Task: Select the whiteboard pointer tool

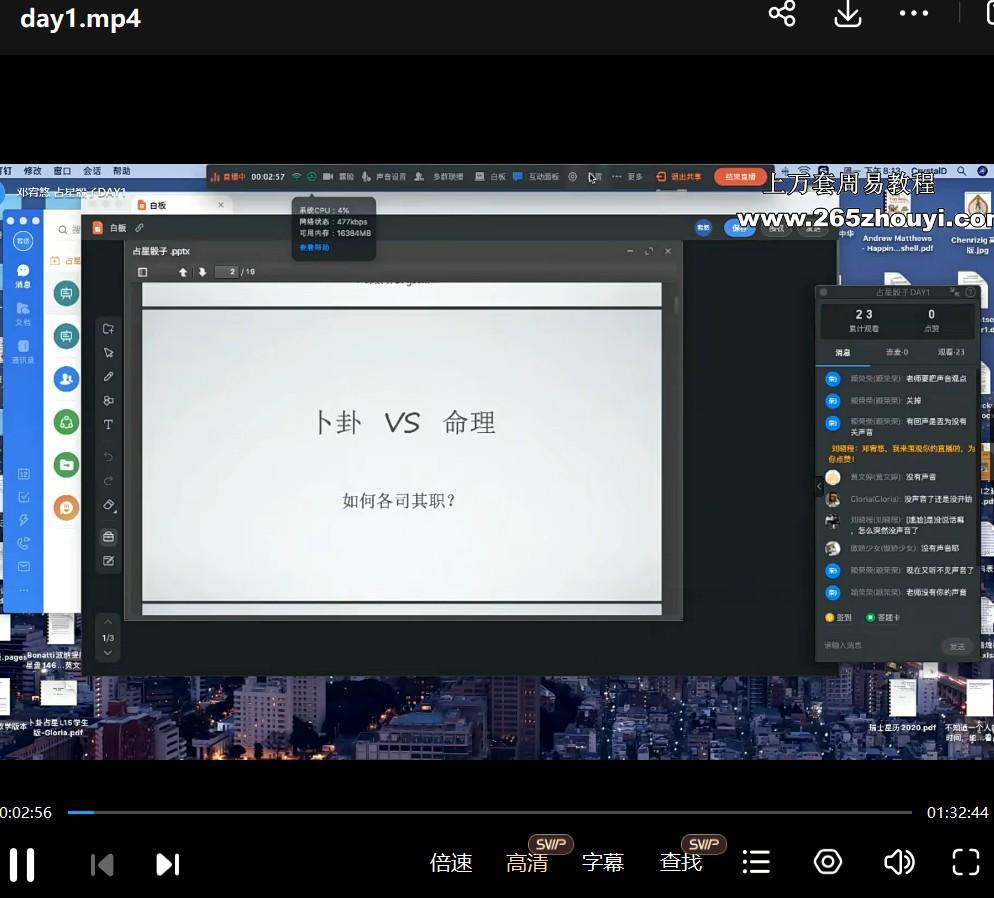Action: [108, 352]
